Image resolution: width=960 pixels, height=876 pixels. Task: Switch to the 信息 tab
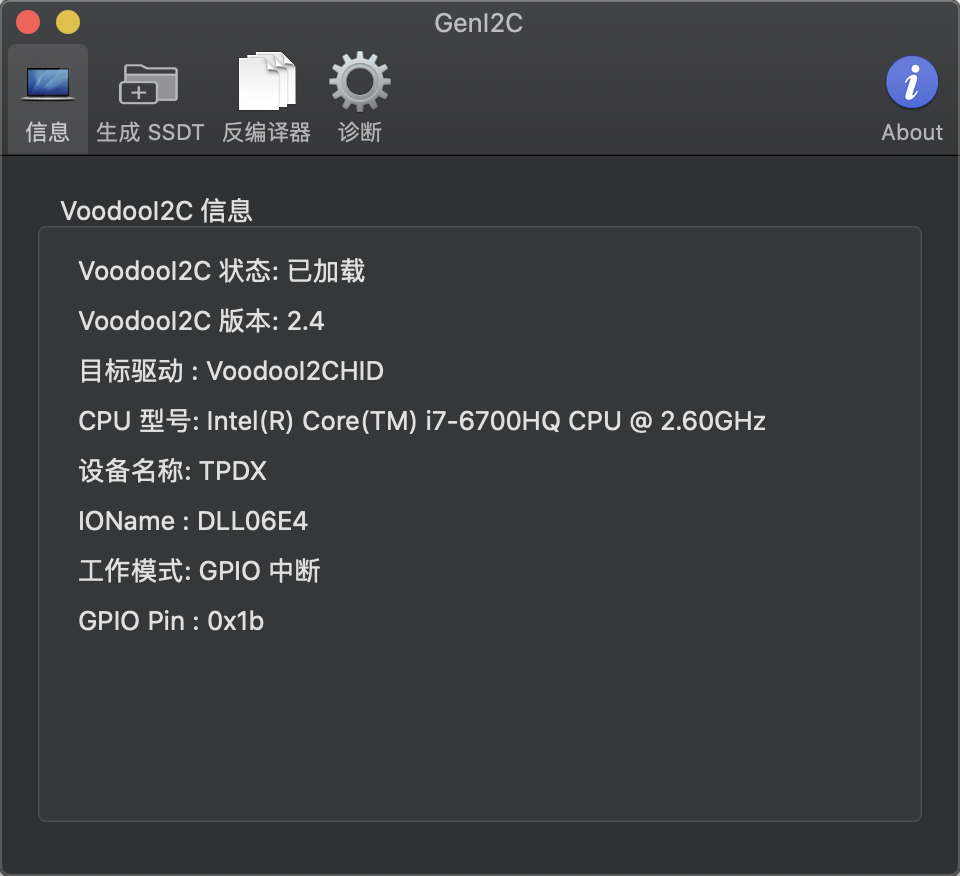(x=47, y=131)
